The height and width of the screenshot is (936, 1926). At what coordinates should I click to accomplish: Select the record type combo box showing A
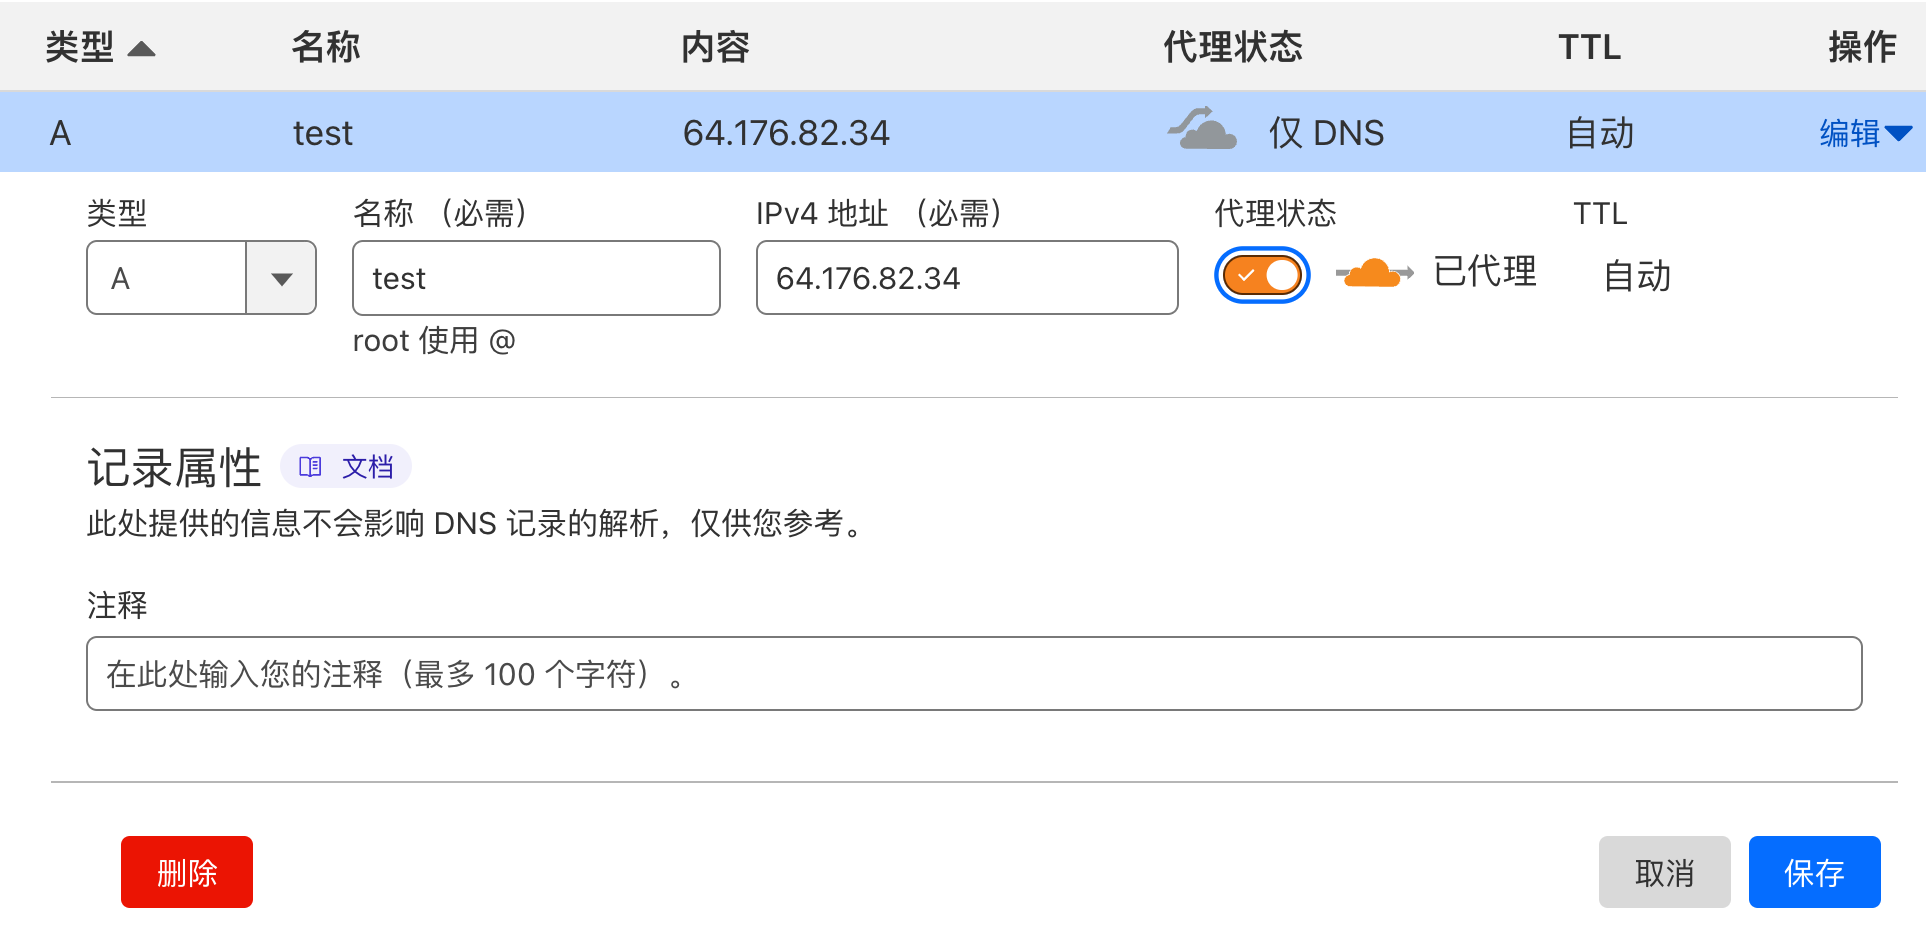201,278
